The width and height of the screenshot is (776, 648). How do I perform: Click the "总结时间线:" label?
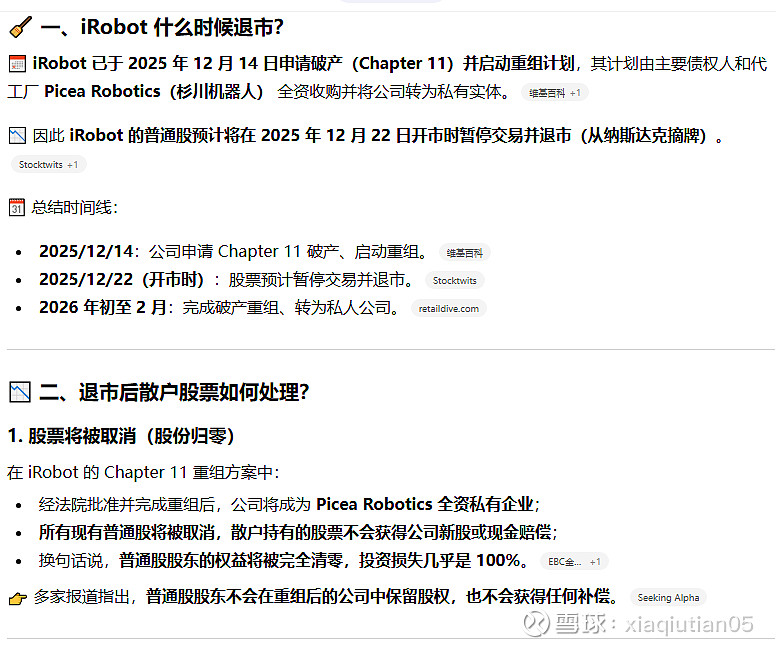(75, 207)
